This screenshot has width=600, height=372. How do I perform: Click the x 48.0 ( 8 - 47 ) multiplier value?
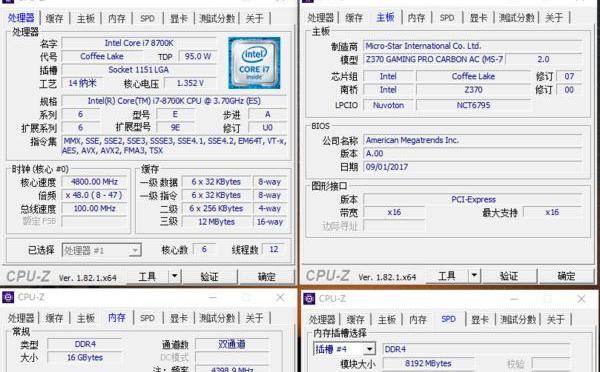(x=94, y=195)
